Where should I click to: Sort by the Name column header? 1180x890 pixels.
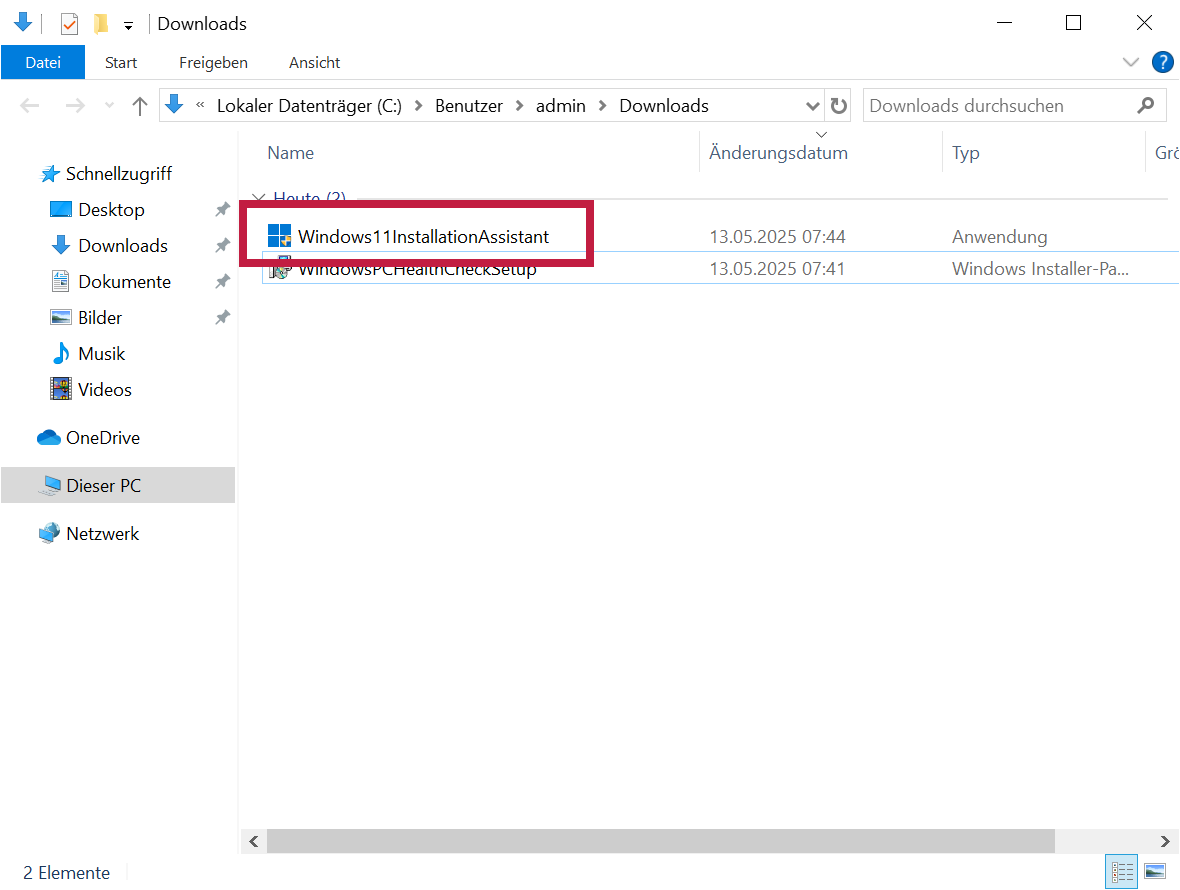click(290, 153)
